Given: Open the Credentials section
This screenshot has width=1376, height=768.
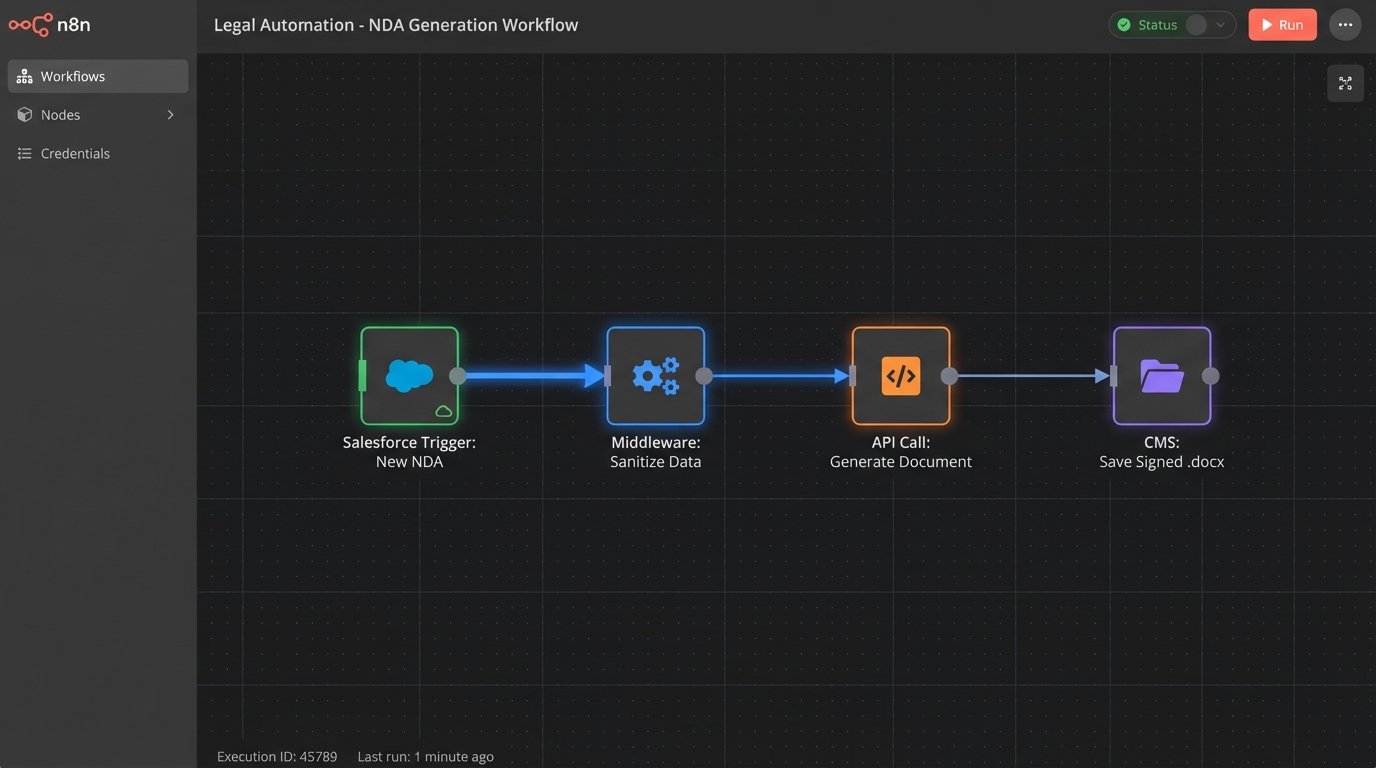Looking at the screenshot, I should pos(74,152).
